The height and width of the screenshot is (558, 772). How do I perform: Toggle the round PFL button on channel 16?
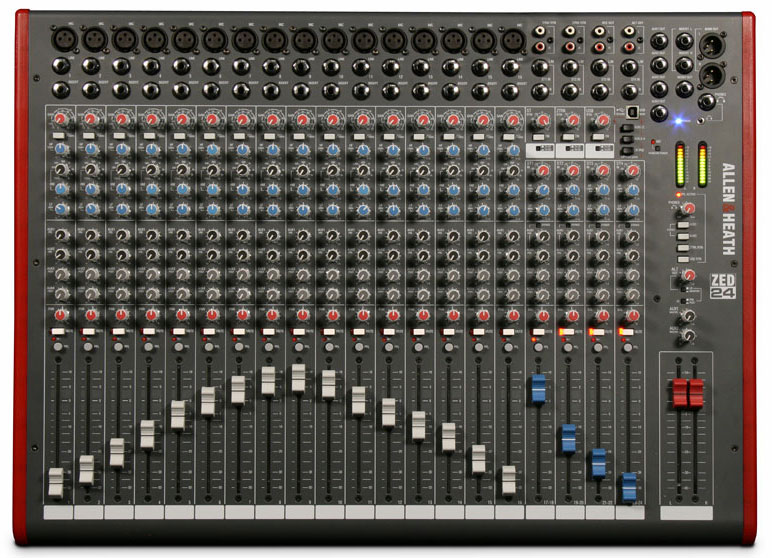[x=508, y=347]
